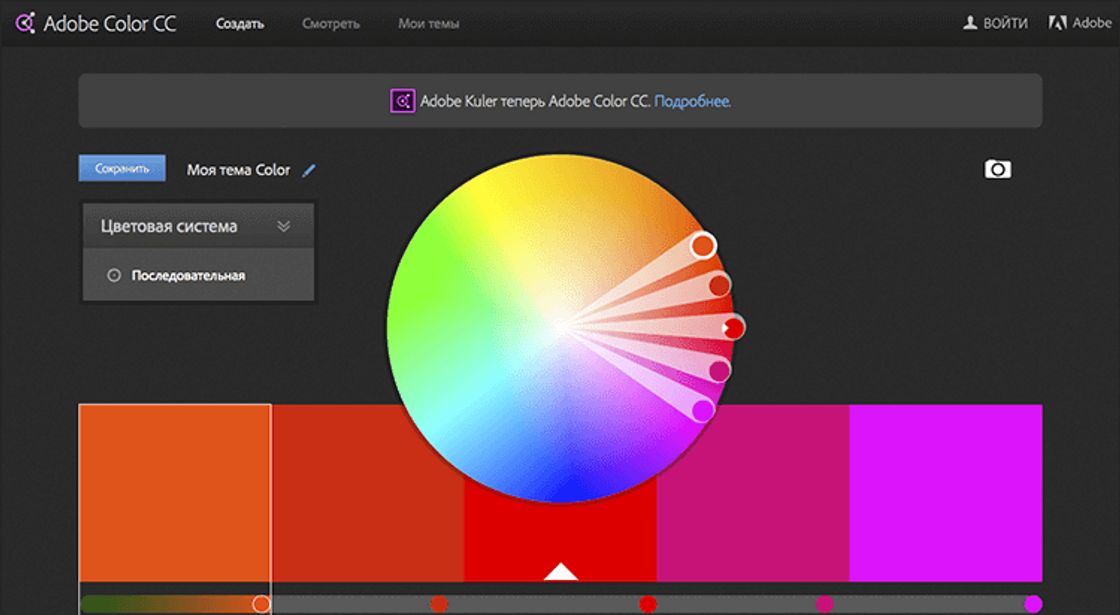Click the pink slider dot below swatches
This screenshot has height=615, width=1120.
pos(825,604)
